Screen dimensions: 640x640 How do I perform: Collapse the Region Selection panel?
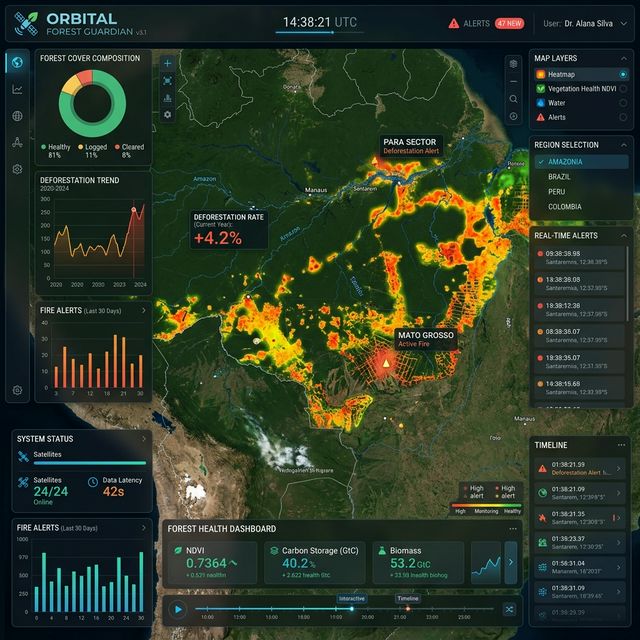(x=623, y=144)
